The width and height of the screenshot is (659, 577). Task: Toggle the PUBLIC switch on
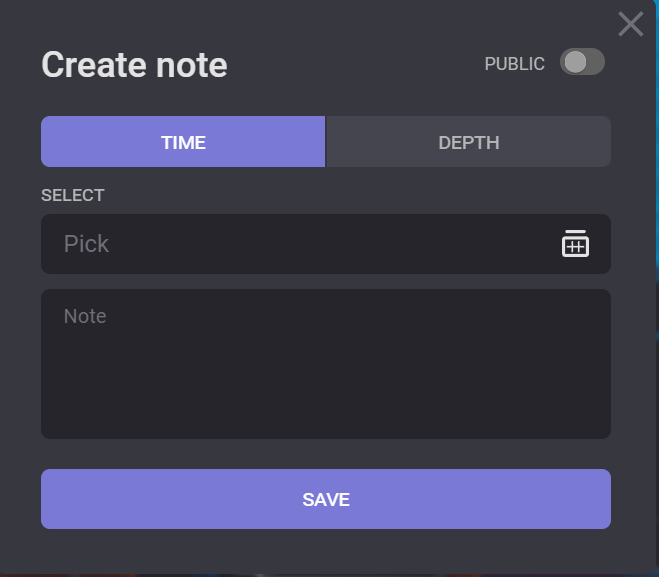click(582, 63)
